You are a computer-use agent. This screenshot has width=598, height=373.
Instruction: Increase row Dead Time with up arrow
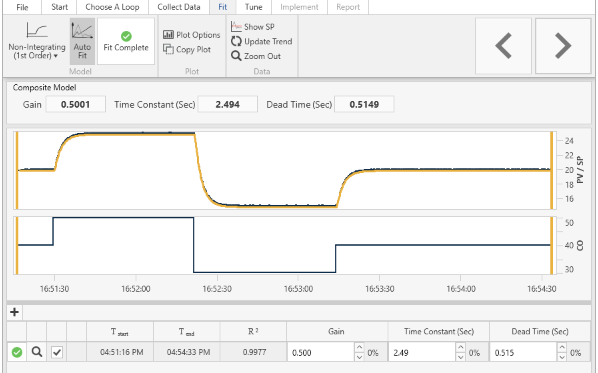coord(562,347)
